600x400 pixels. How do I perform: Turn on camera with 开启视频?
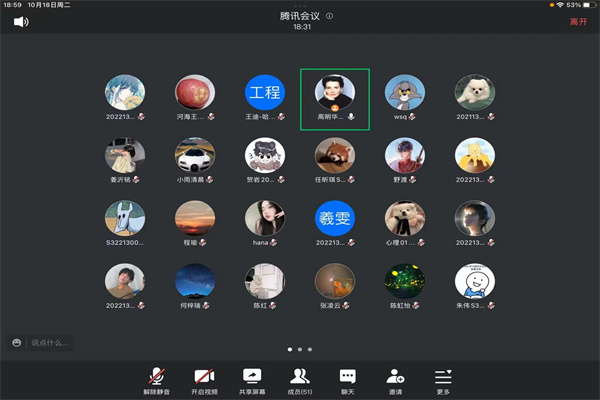pos(204,378)
